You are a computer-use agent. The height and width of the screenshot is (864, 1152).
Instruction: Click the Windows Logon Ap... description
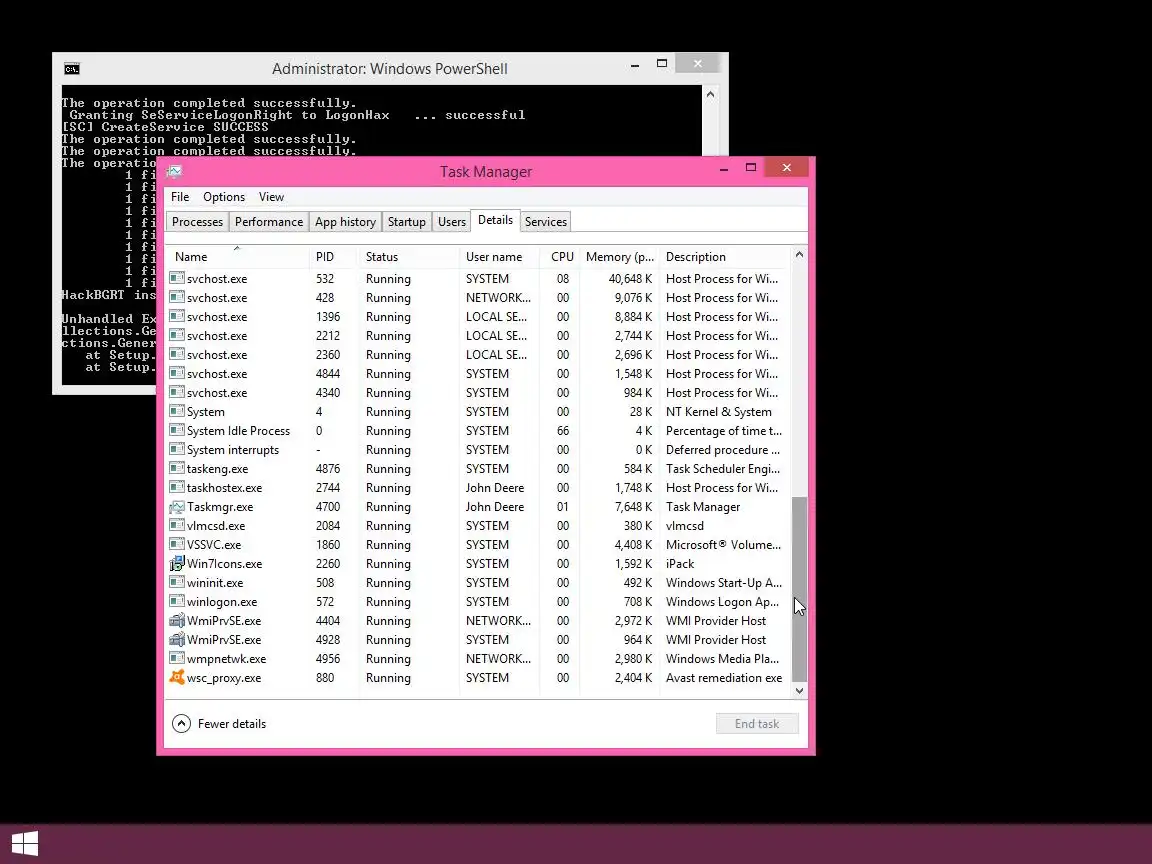(x=722, y=602)
